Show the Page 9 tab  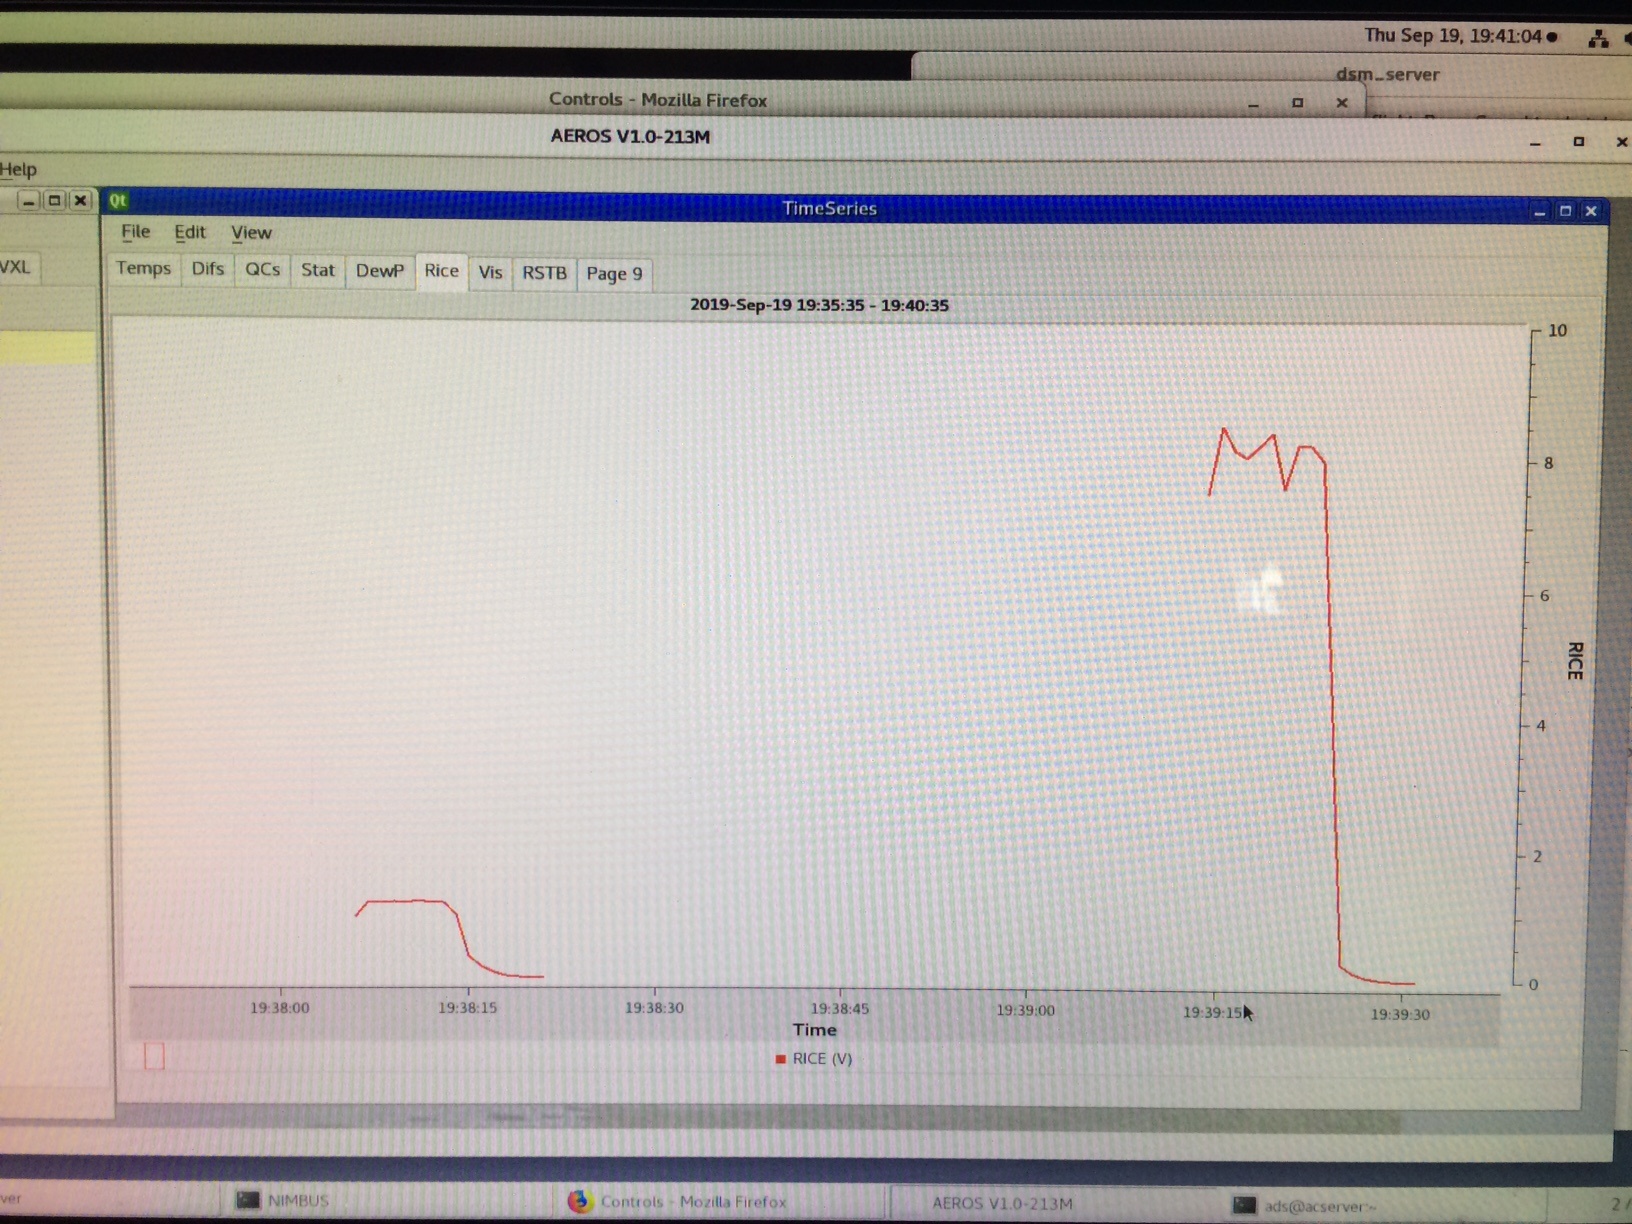click(614, 274)
